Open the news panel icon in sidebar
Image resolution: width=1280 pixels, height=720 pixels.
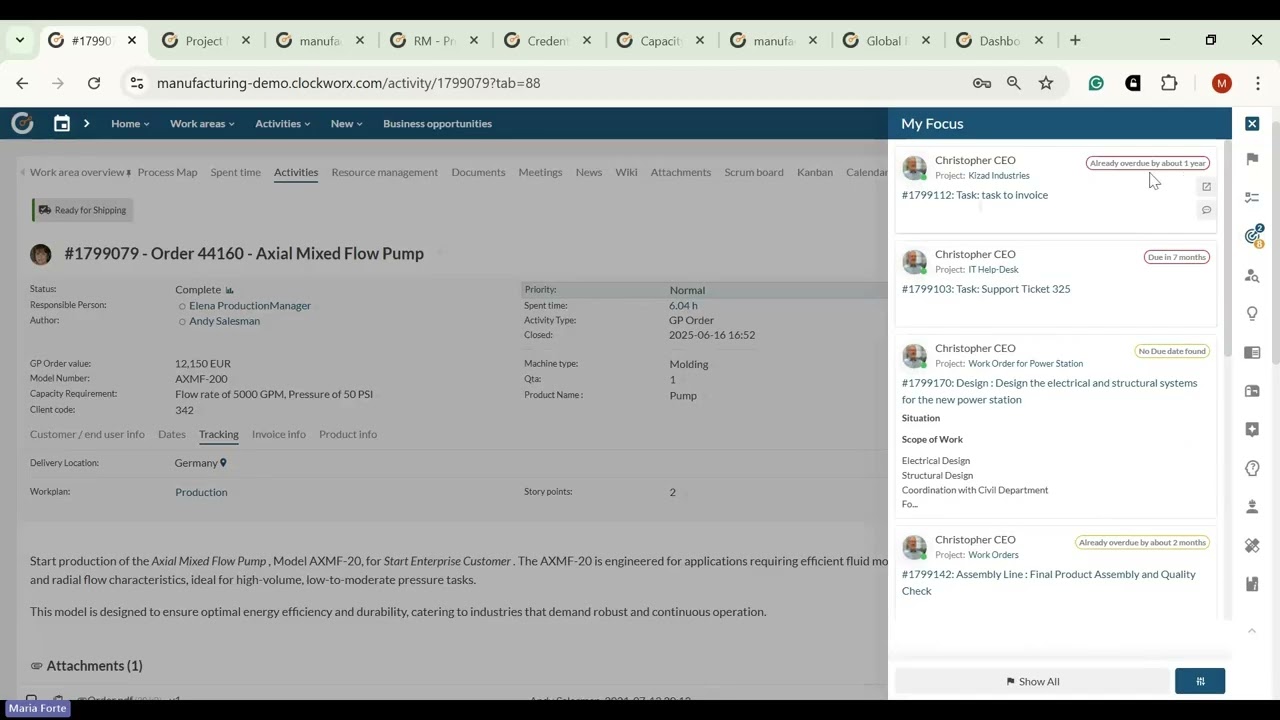[1252, 352]
